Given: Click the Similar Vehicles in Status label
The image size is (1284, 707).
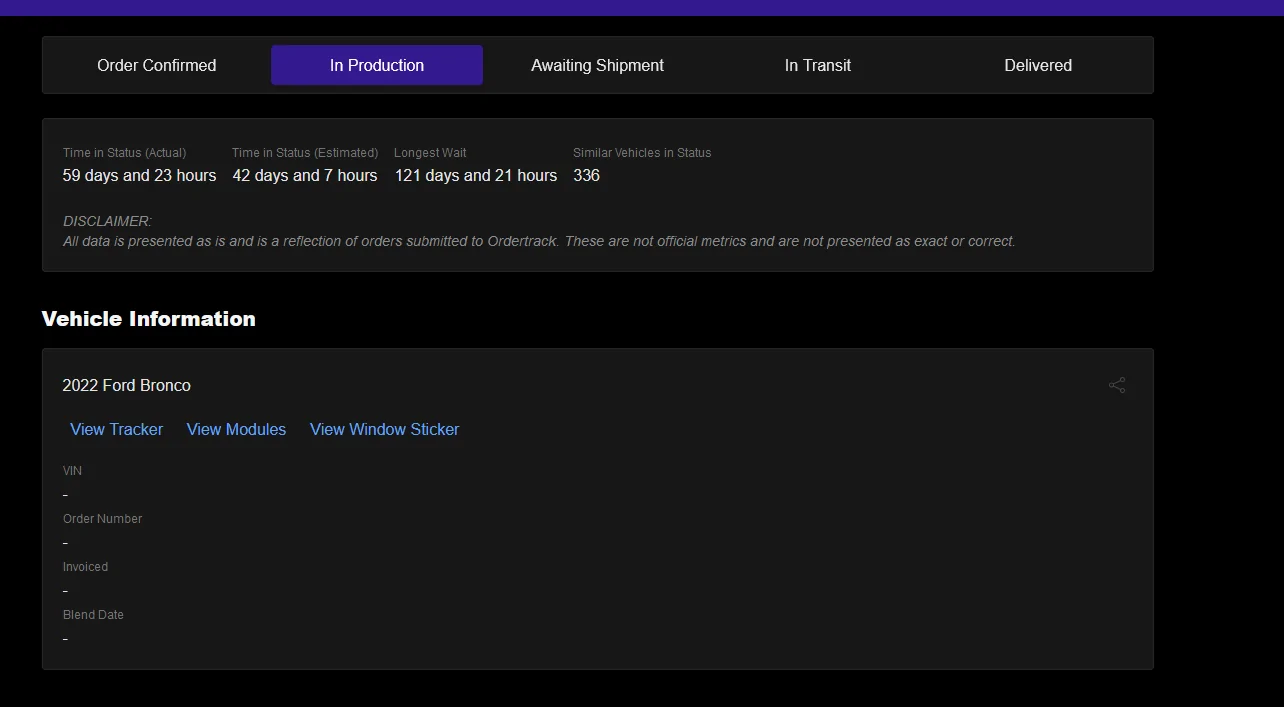Looking at the screenshot, I should [642, 153].
